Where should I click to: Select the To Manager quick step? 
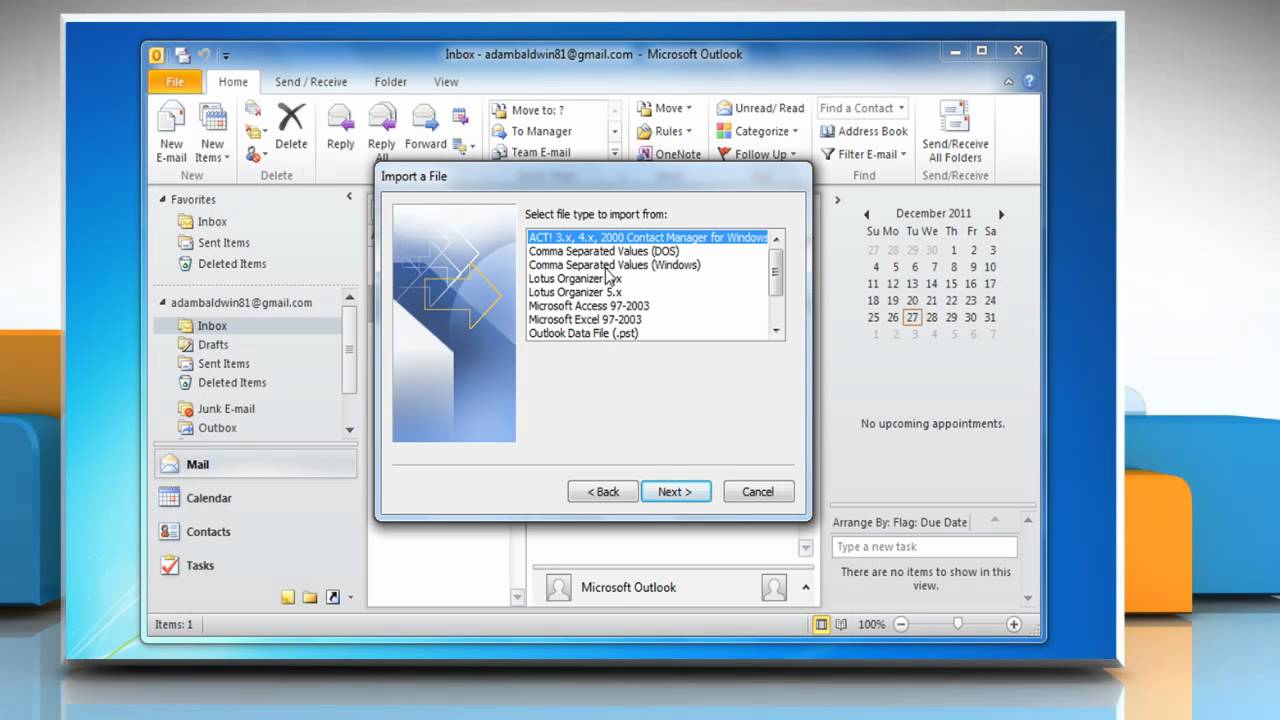point(548,131)
